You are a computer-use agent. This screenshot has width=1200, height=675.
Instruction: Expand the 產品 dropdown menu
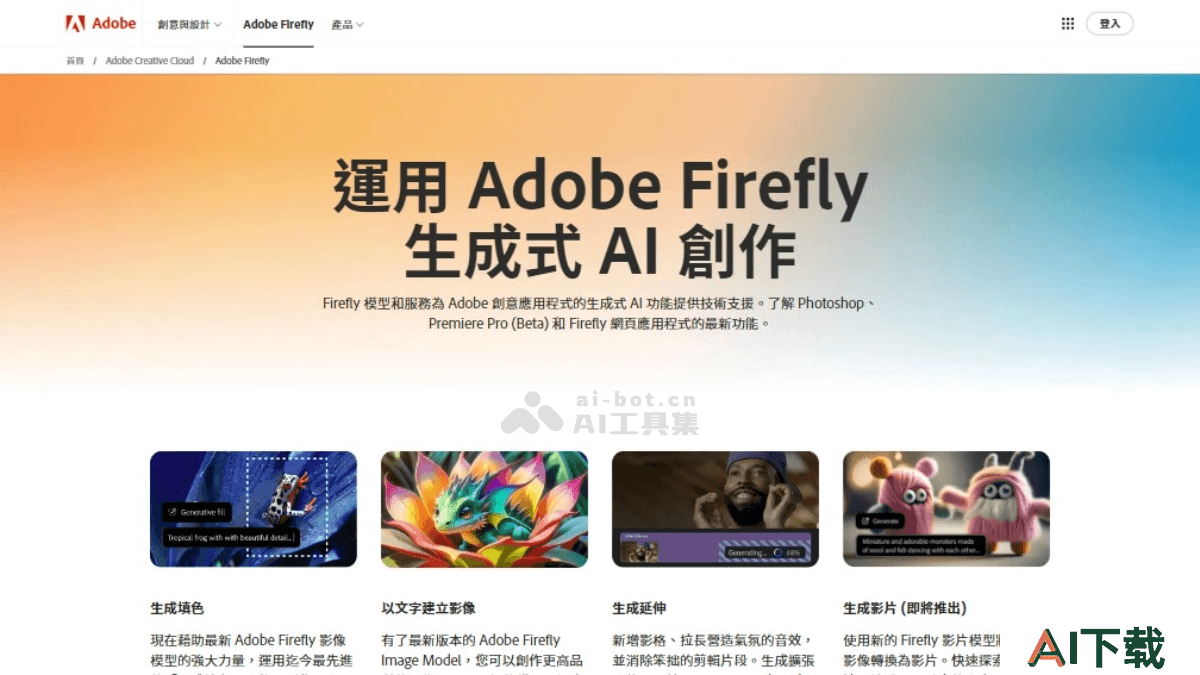pos(347,24)
